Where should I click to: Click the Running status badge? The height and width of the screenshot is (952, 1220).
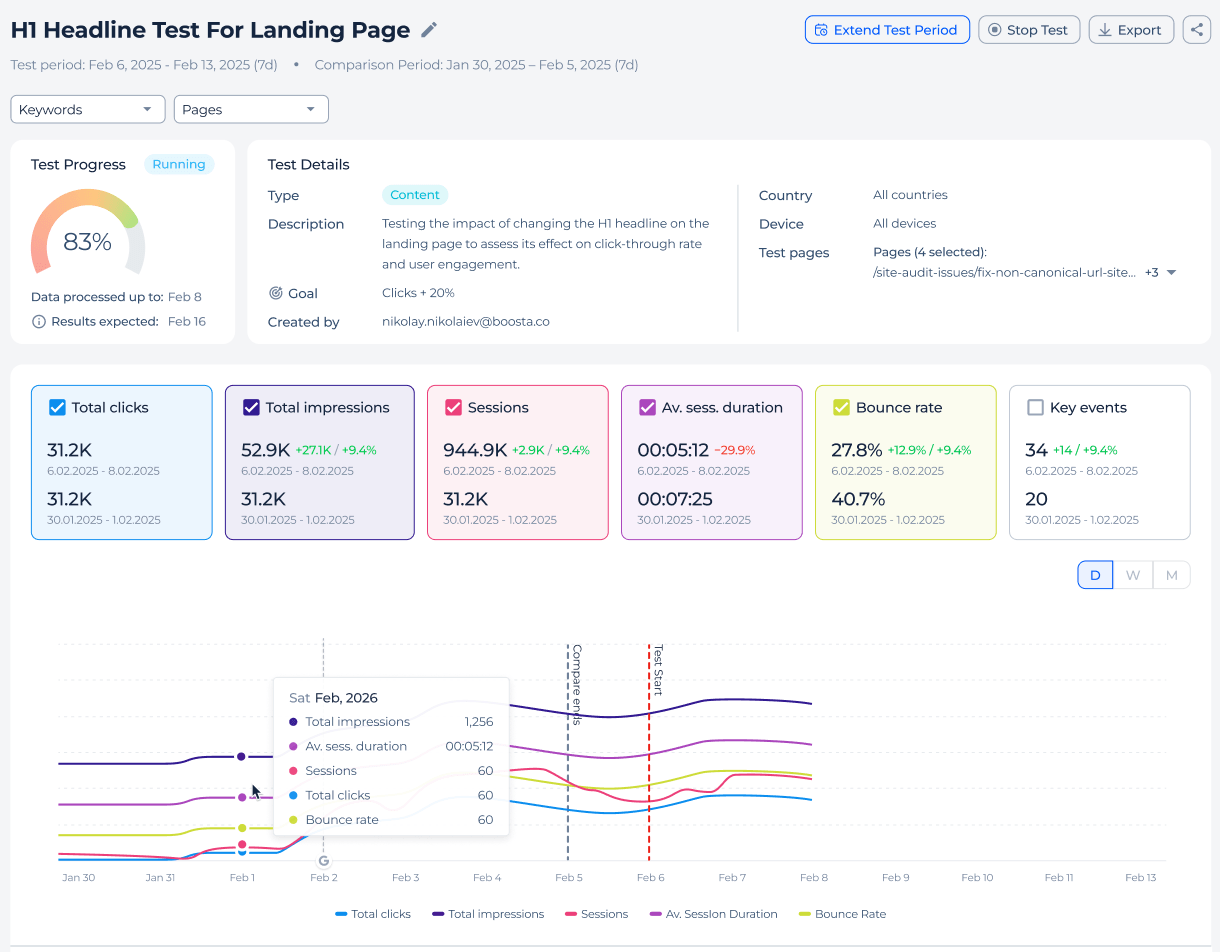point(179,164)
